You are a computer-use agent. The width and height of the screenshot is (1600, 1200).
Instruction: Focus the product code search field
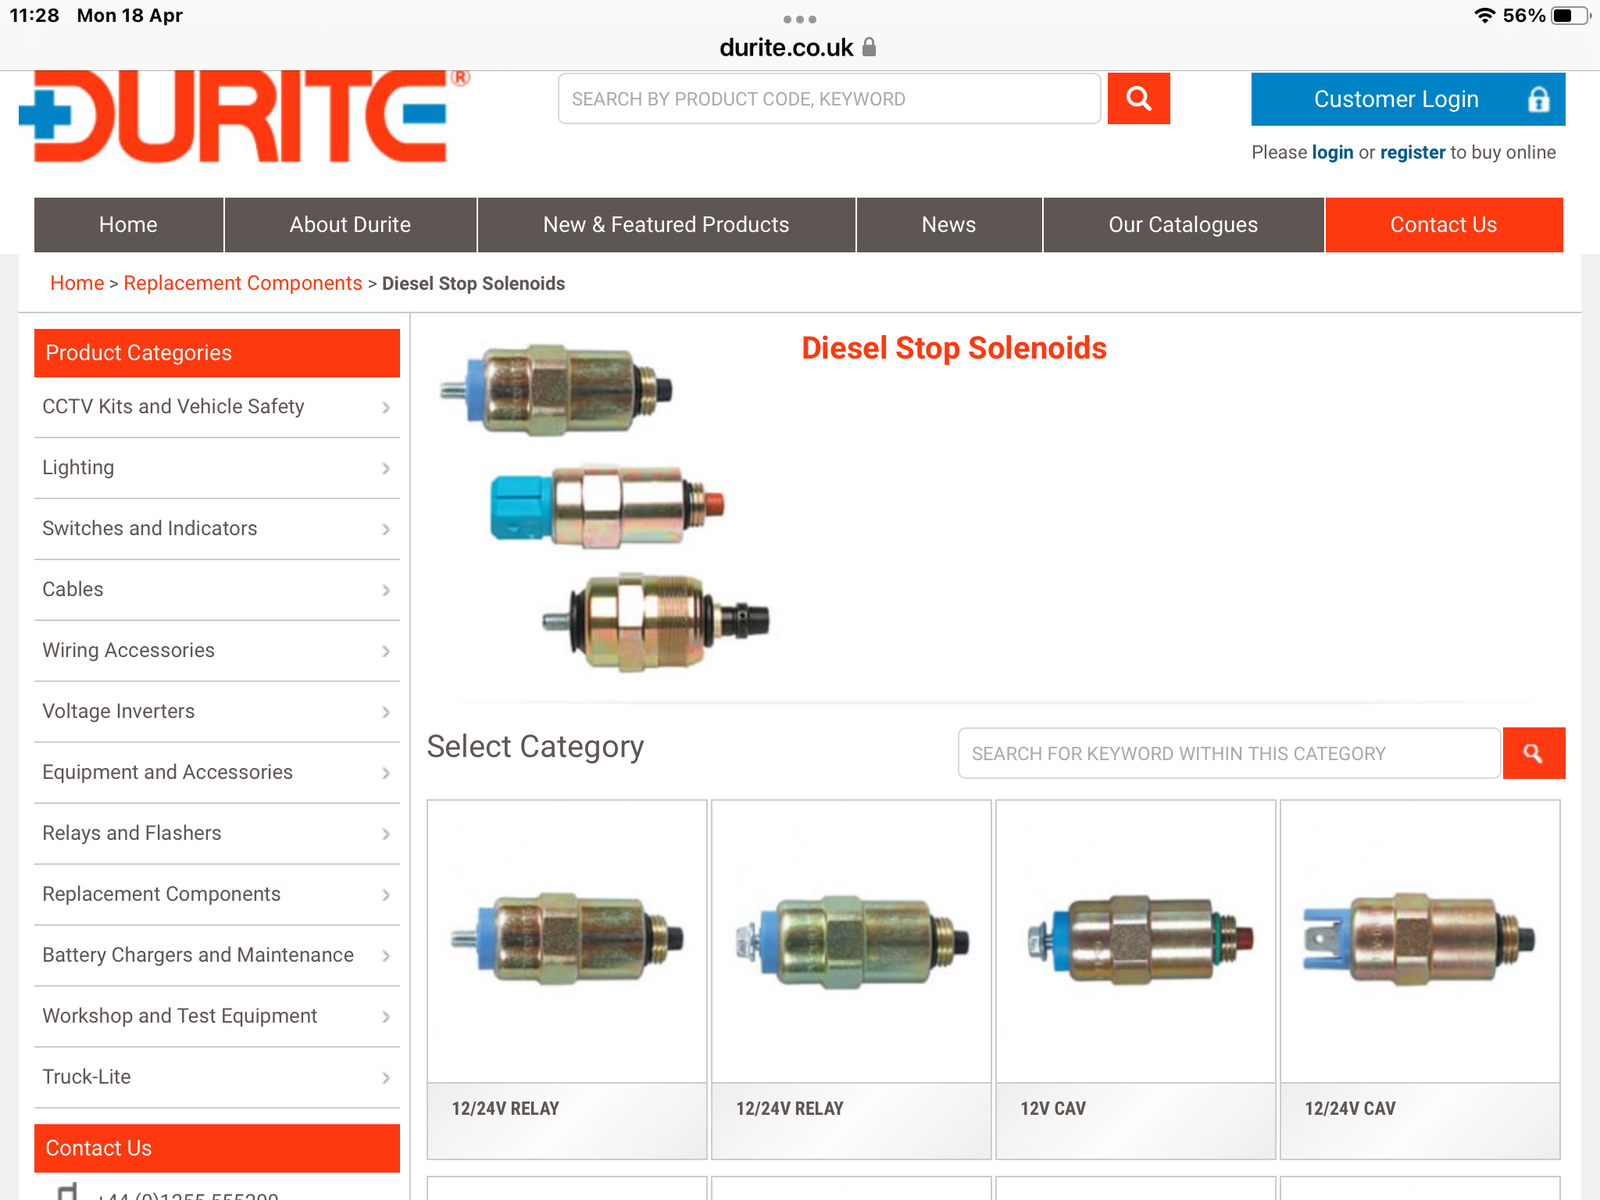tap(829, 99)
